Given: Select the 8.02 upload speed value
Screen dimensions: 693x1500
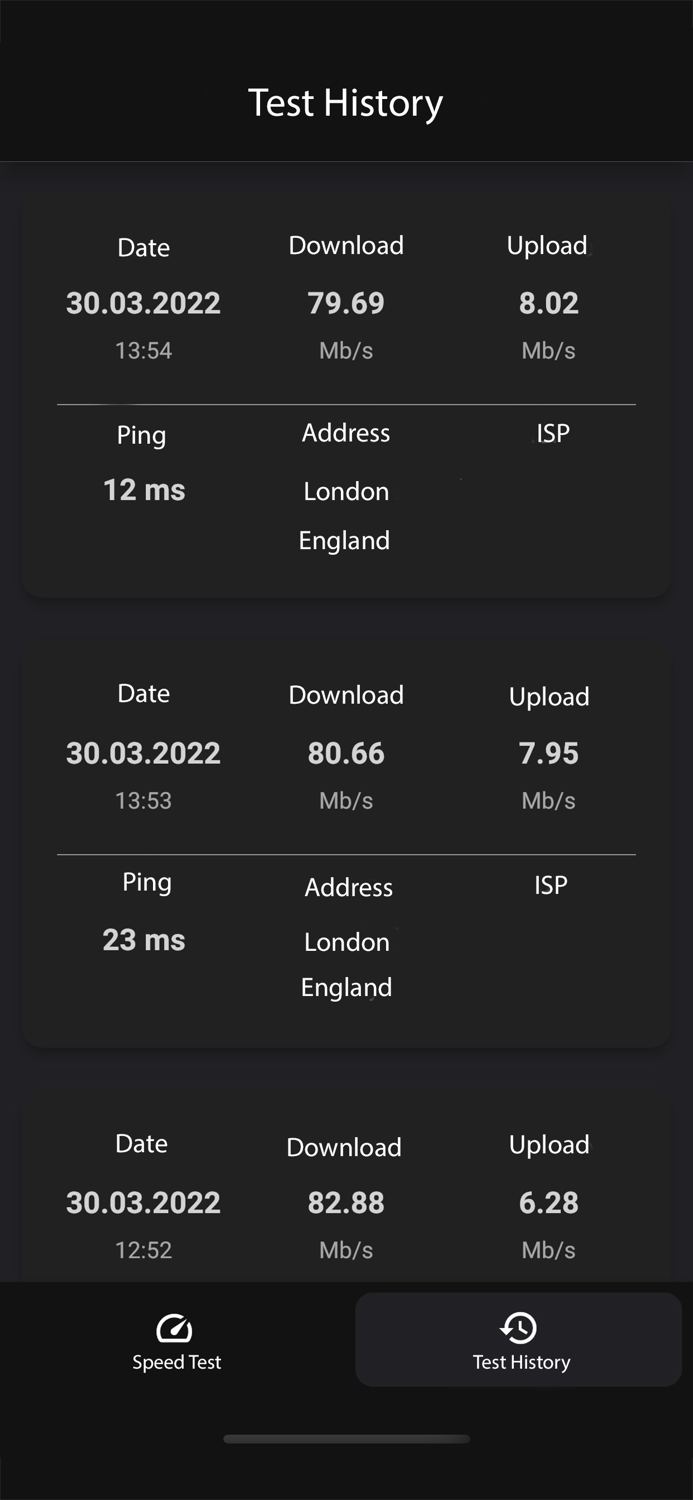Looking at the screenshot, I should pyautogui.click(x=547, y=303).
